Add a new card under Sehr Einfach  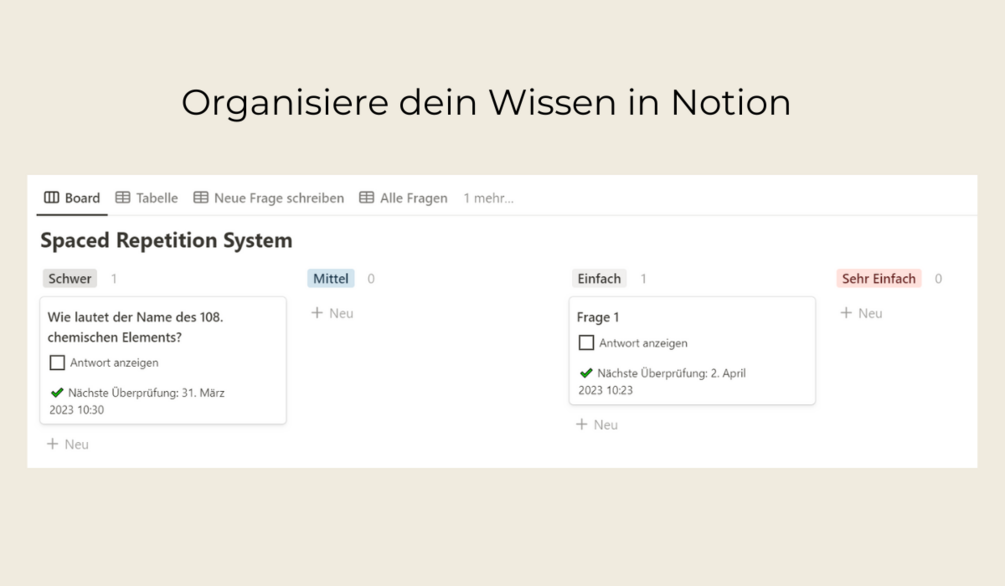click(861, 313)
